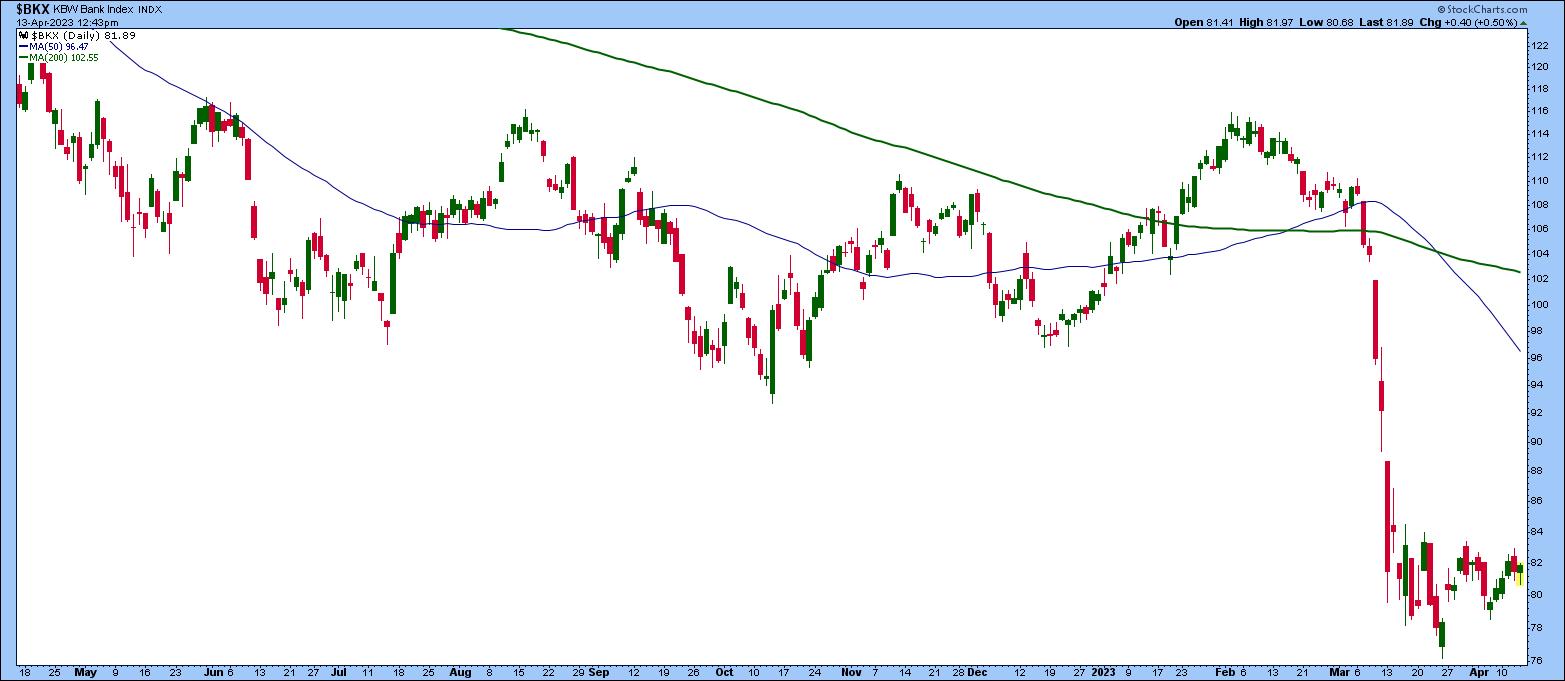Screen dimensions: 1565x681
Task: Click the yellow-highlighted latest candlestick
Action: 1520,573
